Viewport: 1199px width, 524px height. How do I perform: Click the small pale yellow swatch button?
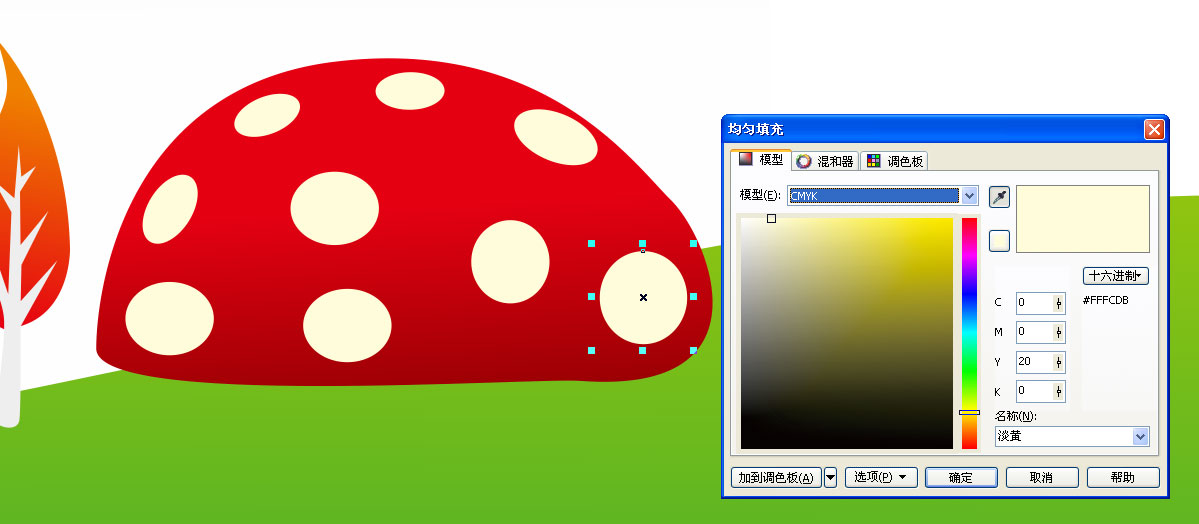[999, 241]
